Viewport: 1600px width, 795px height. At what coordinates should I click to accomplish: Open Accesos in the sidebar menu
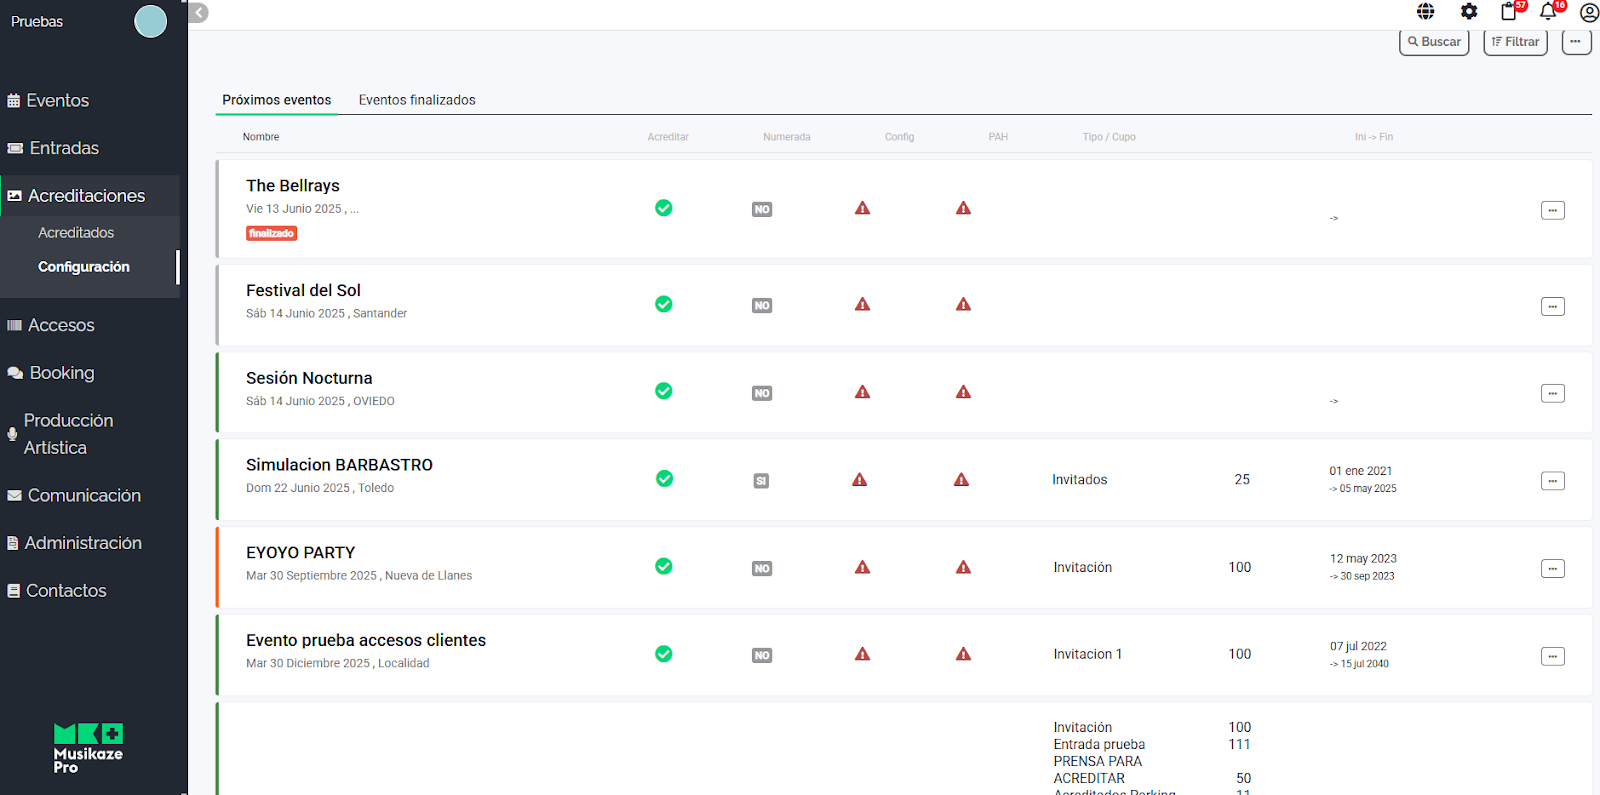tap(61, 326)
